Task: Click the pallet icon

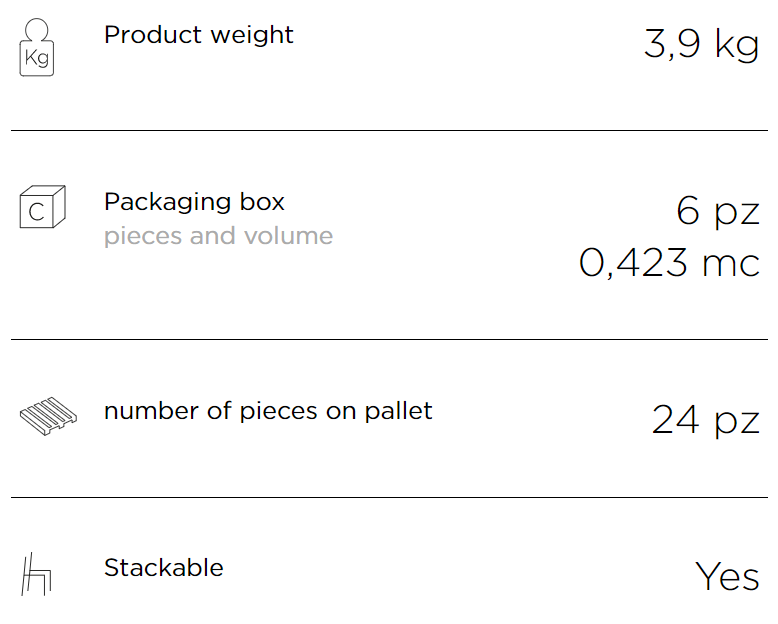Action: click(x=48, y=416)
